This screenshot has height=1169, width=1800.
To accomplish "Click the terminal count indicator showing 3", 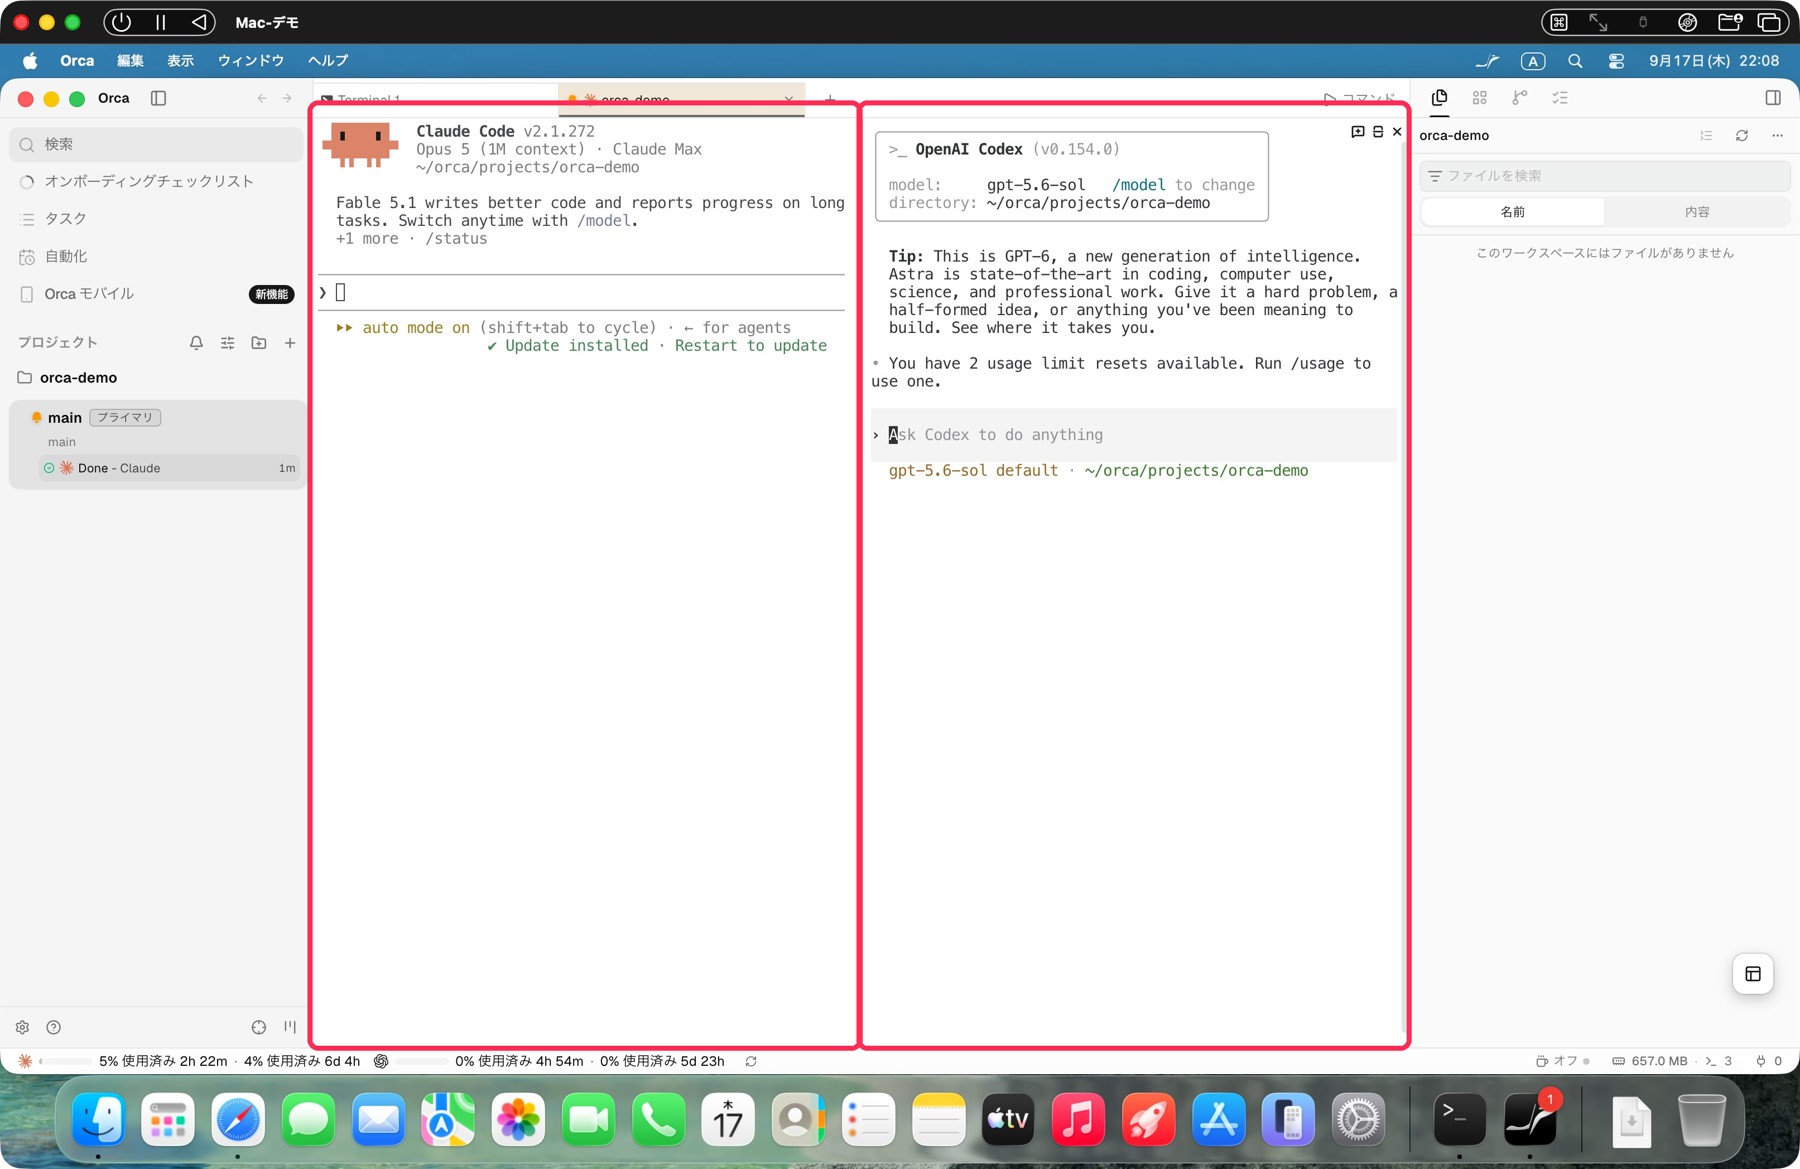I will [1719, 1061].
